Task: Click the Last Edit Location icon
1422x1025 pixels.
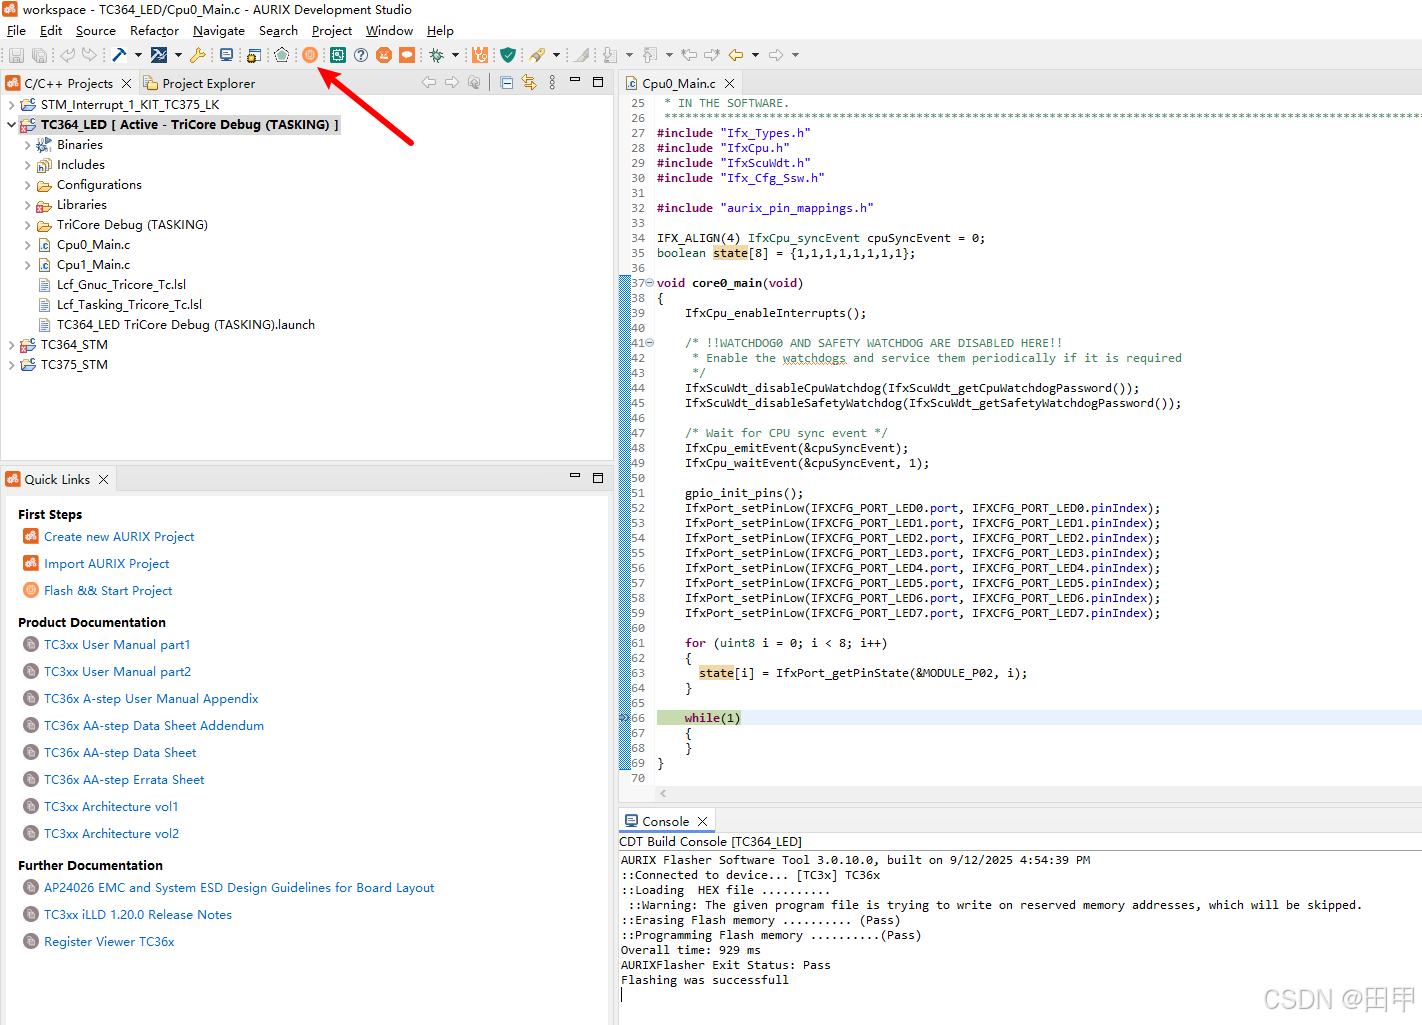Action: tap(689, 55)
